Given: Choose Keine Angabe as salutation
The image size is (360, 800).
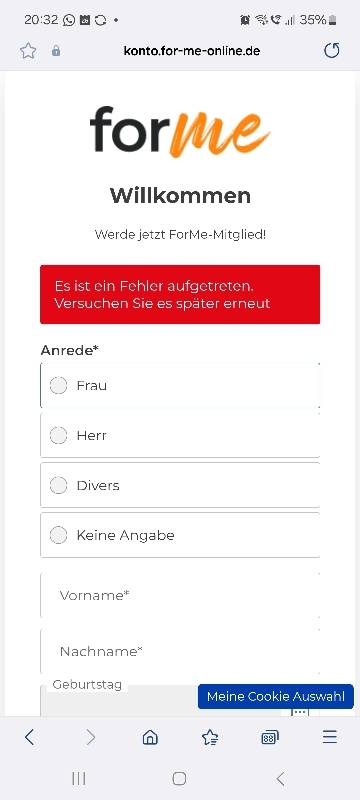Looking at the screenshot, I should tap(180, 535).
